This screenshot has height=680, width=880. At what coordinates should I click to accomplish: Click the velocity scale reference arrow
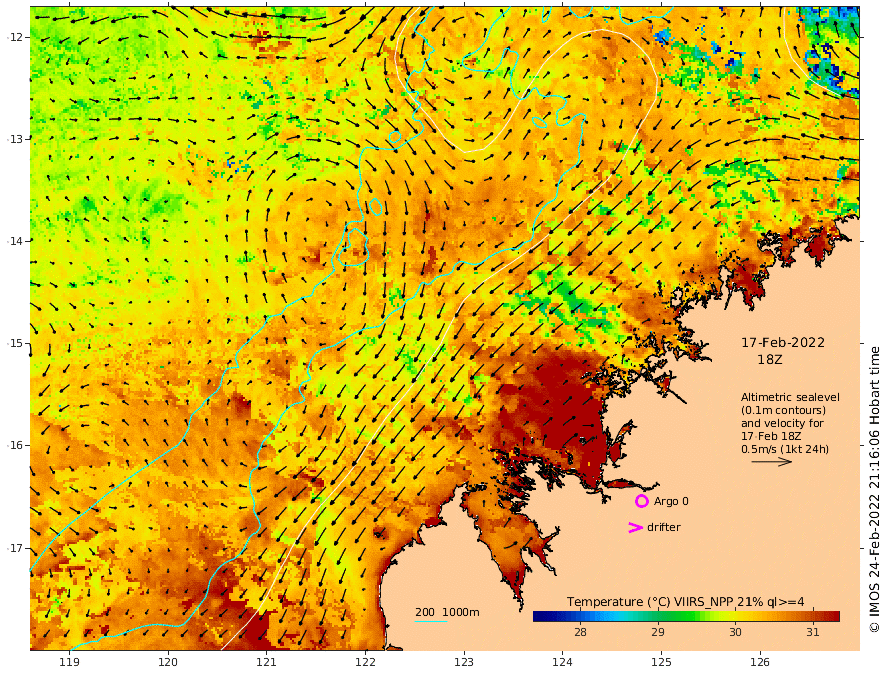(772, 462)
